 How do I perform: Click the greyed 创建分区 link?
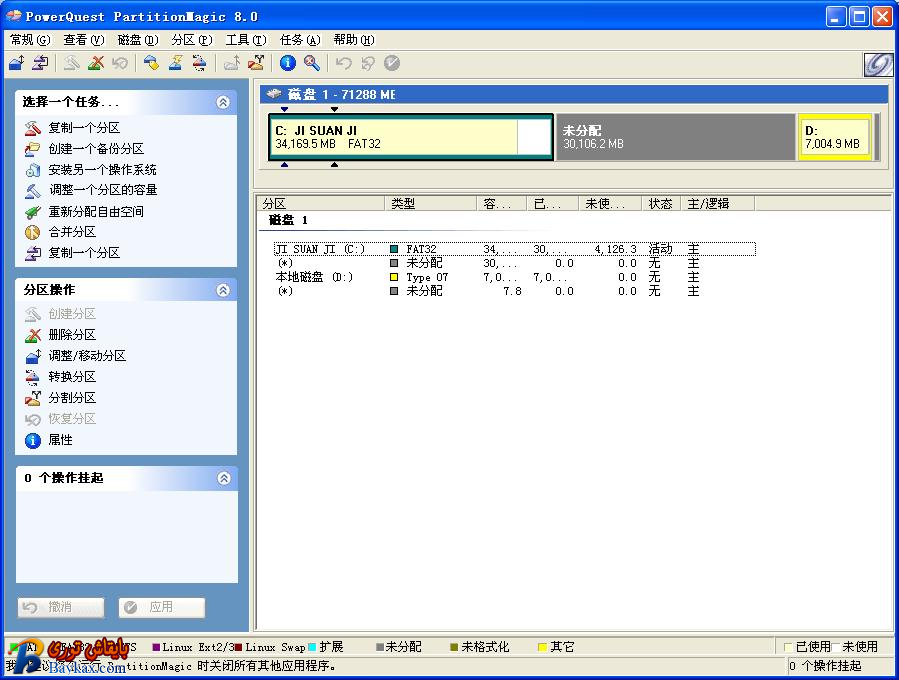(72, 314)
